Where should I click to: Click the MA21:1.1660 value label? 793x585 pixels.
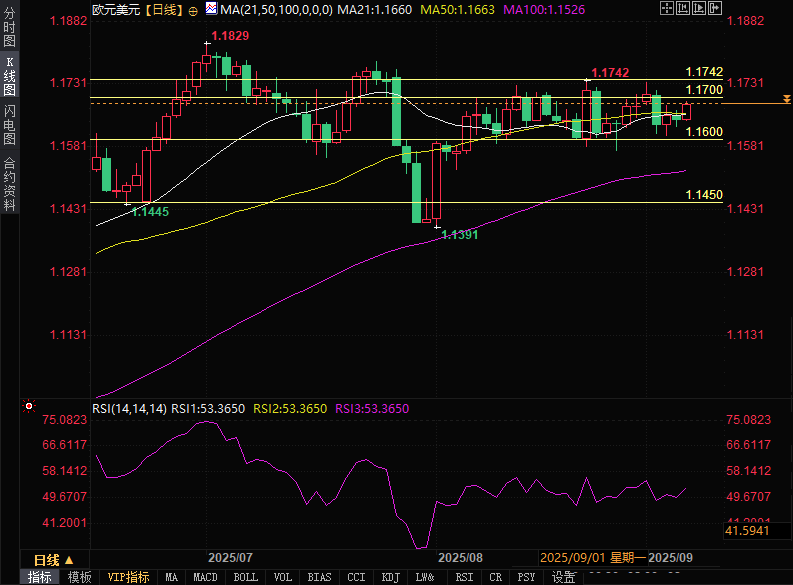(x=375, y=10)
